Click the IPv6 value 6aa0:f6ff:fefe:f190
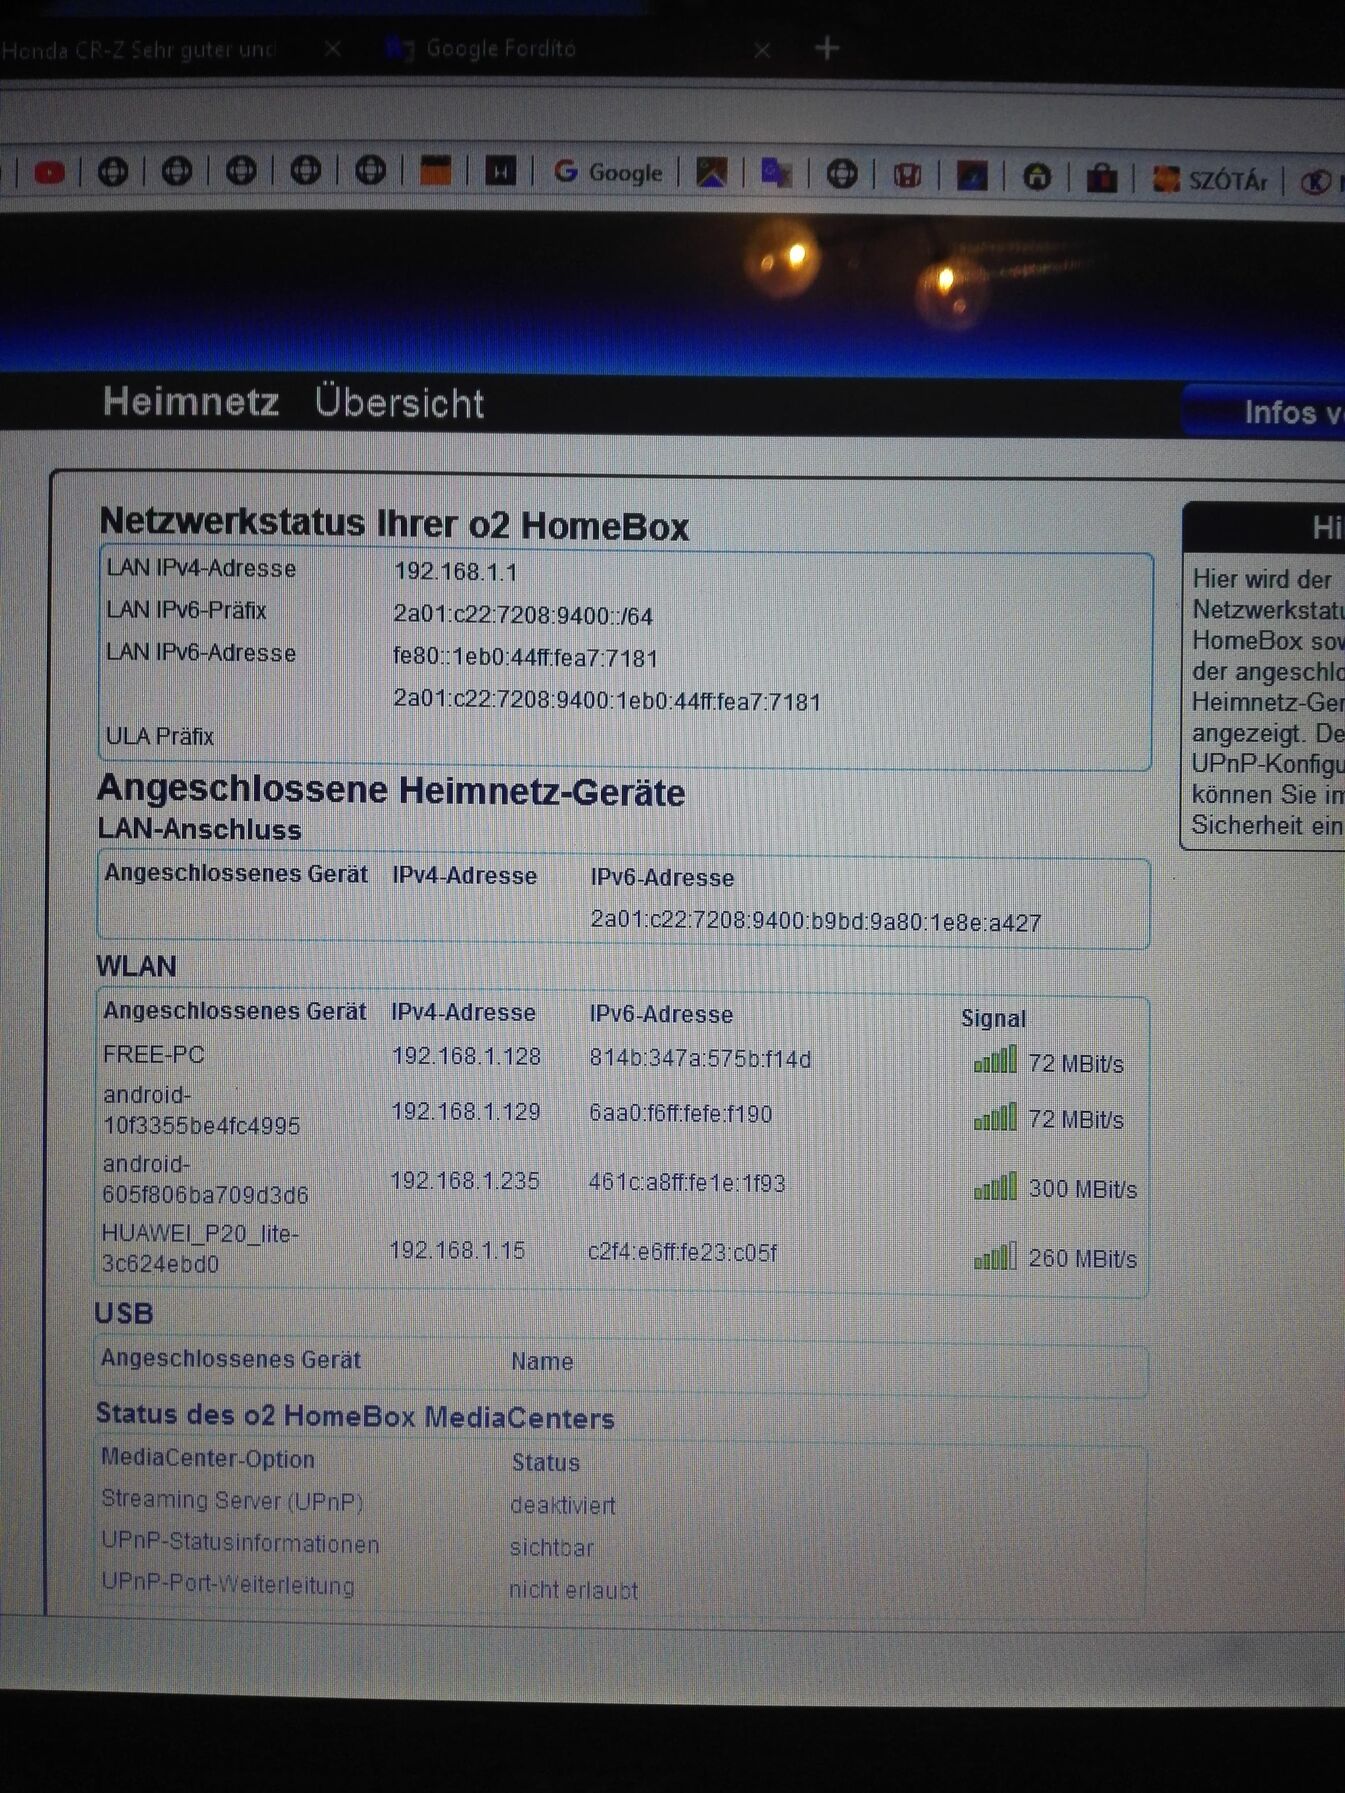The width and height of the screenshot is (1345, 1793). tap(681, 1113)
